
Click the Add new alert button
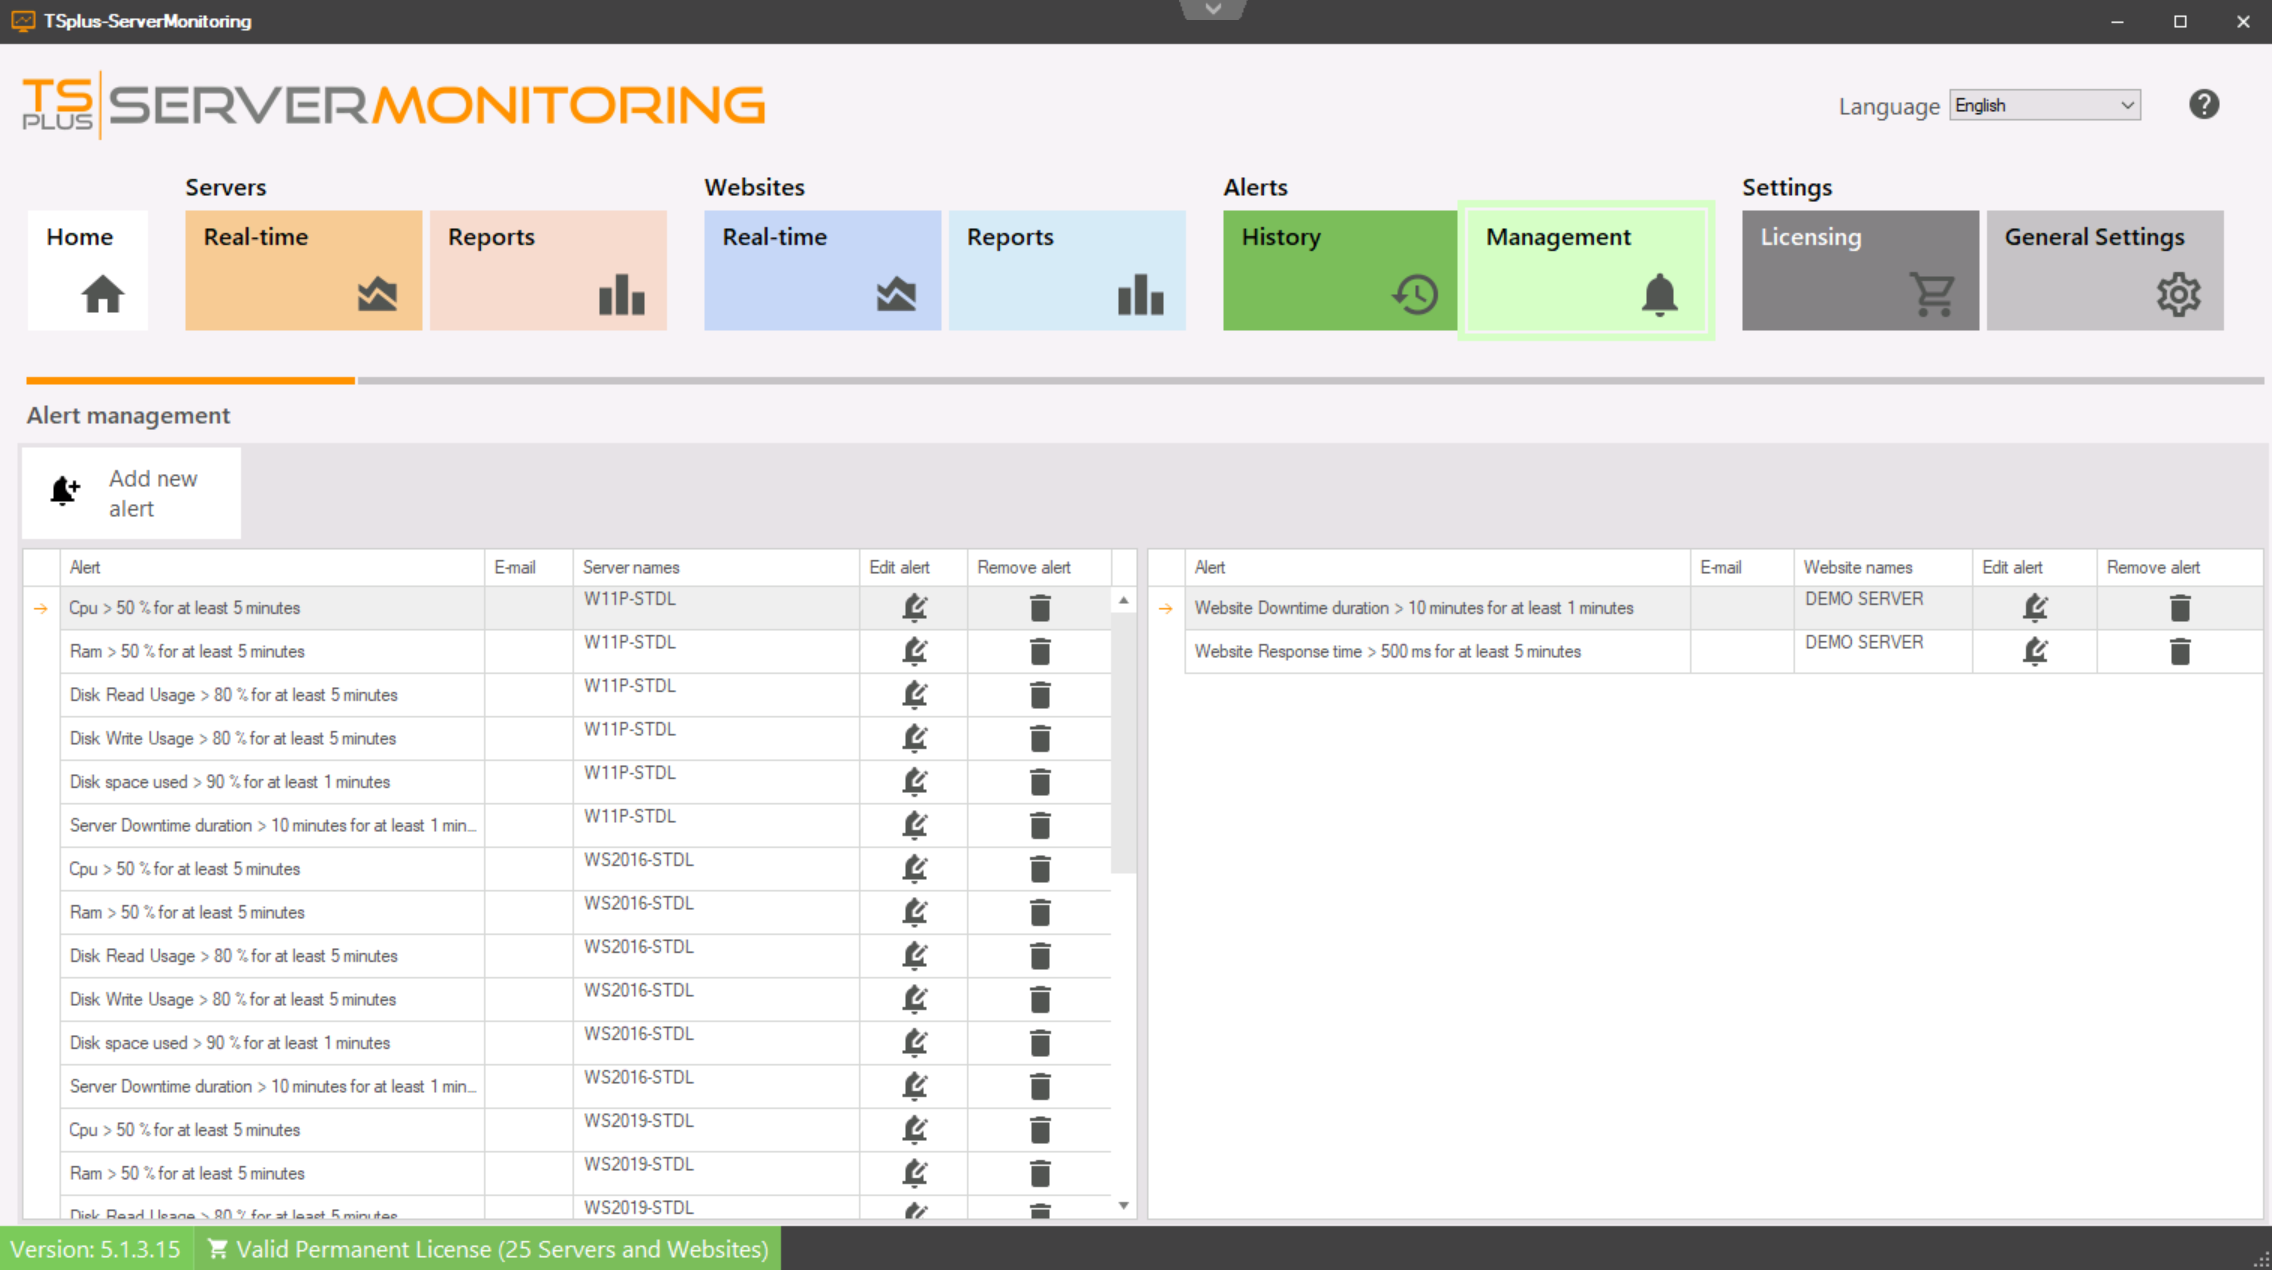132,493
